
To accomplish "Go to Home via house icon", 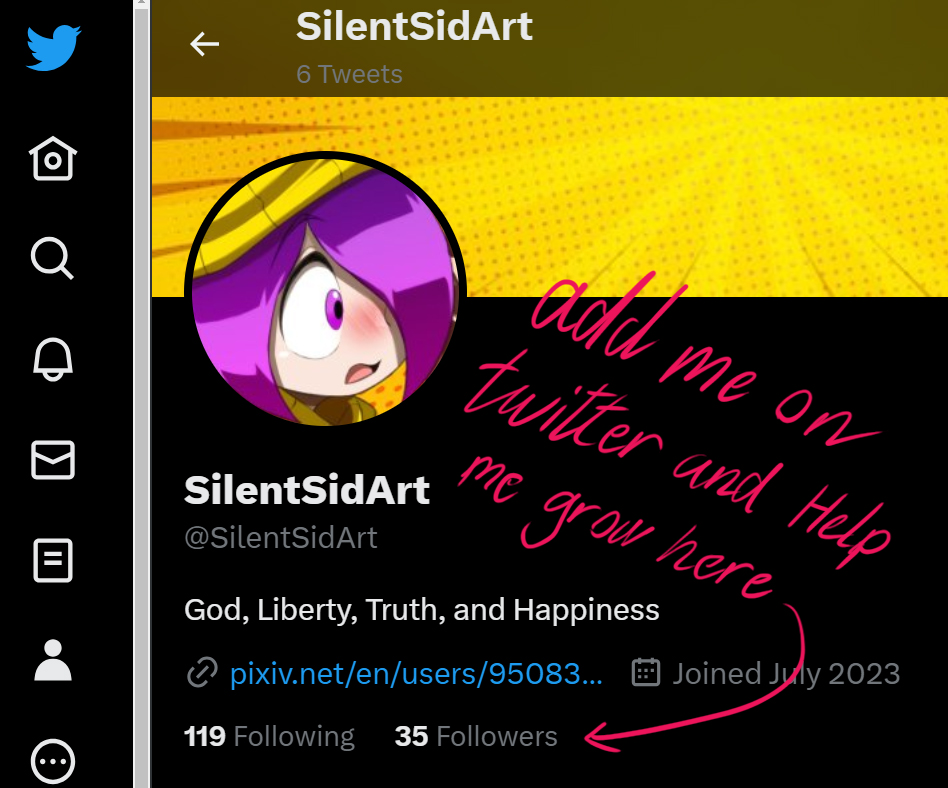I will coord(53,159).
